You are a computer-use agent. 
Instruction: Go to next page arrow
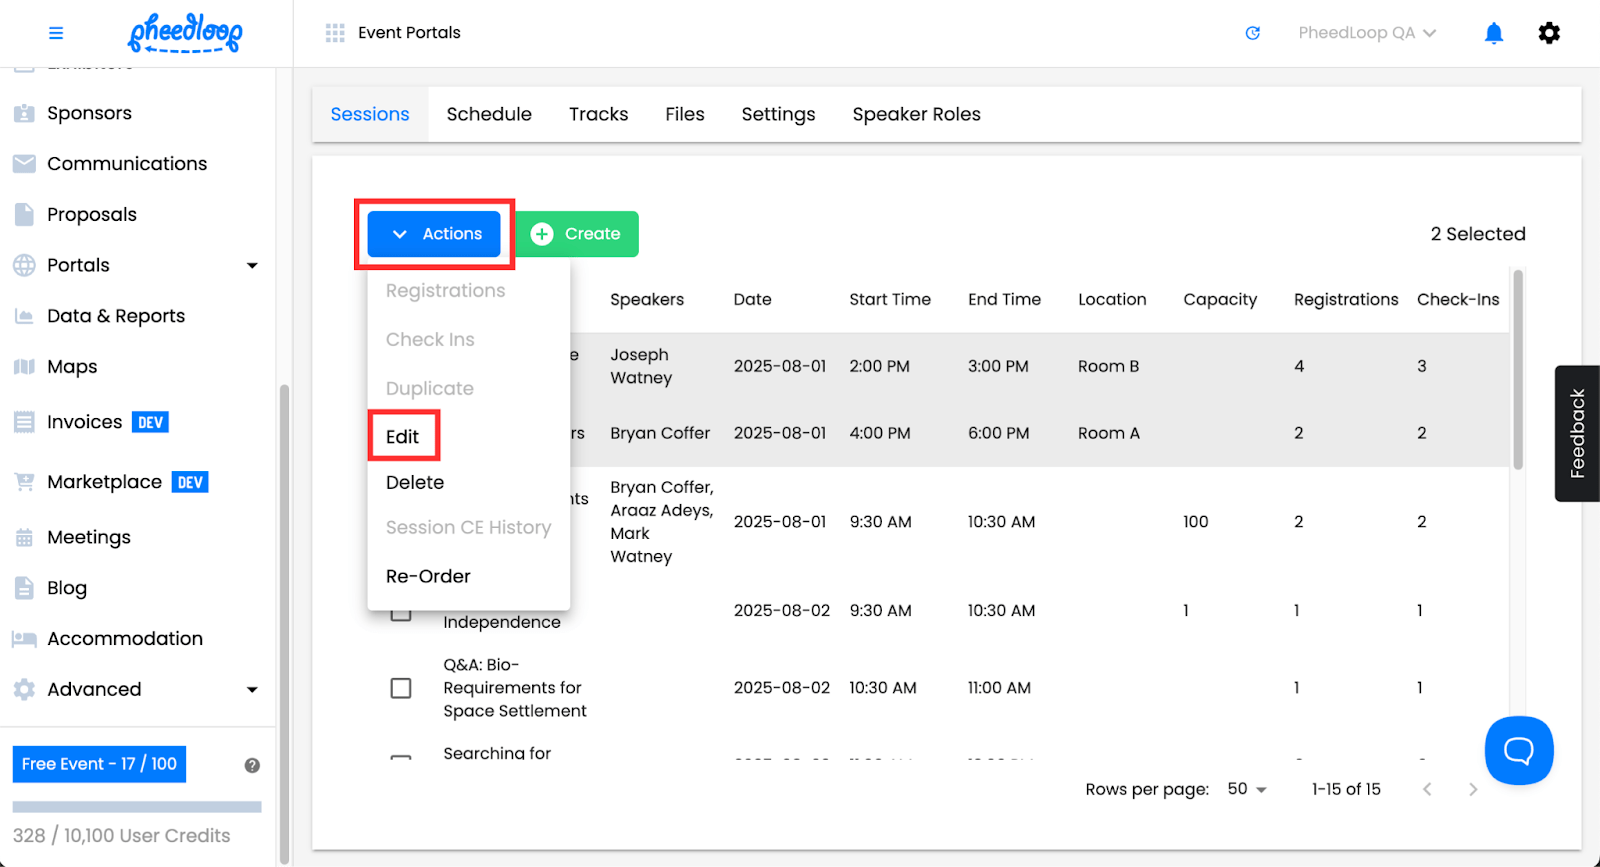[x=1472, y=789]
